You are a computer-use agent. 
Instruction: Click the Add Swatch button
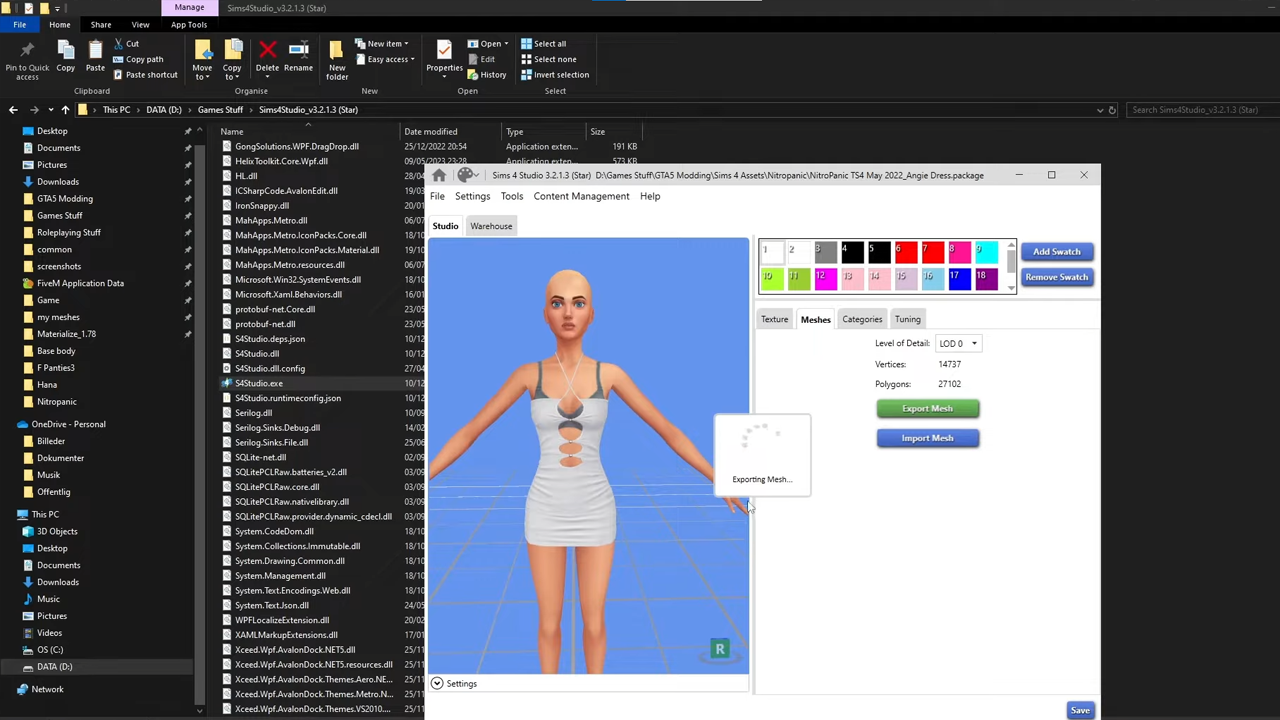(x=1056, y=252)
